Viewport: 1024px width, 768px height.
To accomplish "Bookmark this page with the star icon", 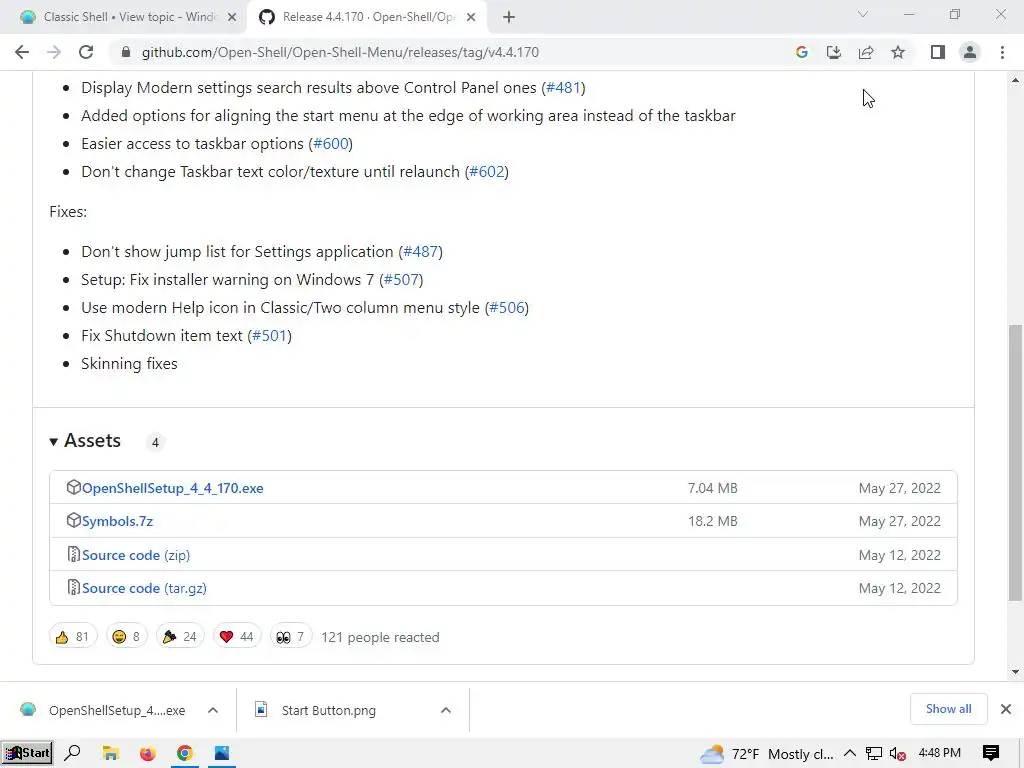I will [x=898, y=52].
